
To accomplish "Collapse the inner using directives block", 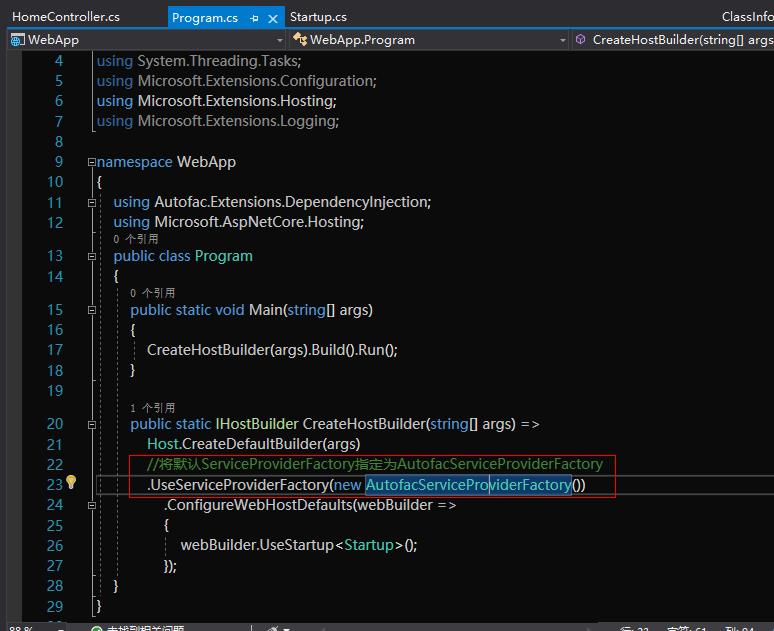I will (91, 202).
